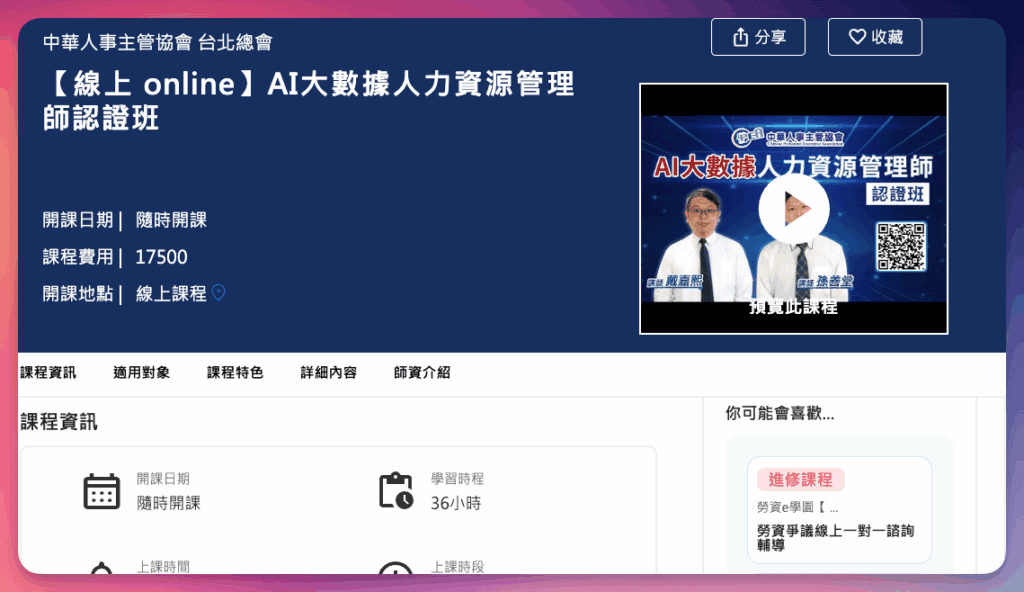Click the 課程資訊 section heading
Image resolution: width=1024 pixels, height=592 pixels.
pos(59,421)
